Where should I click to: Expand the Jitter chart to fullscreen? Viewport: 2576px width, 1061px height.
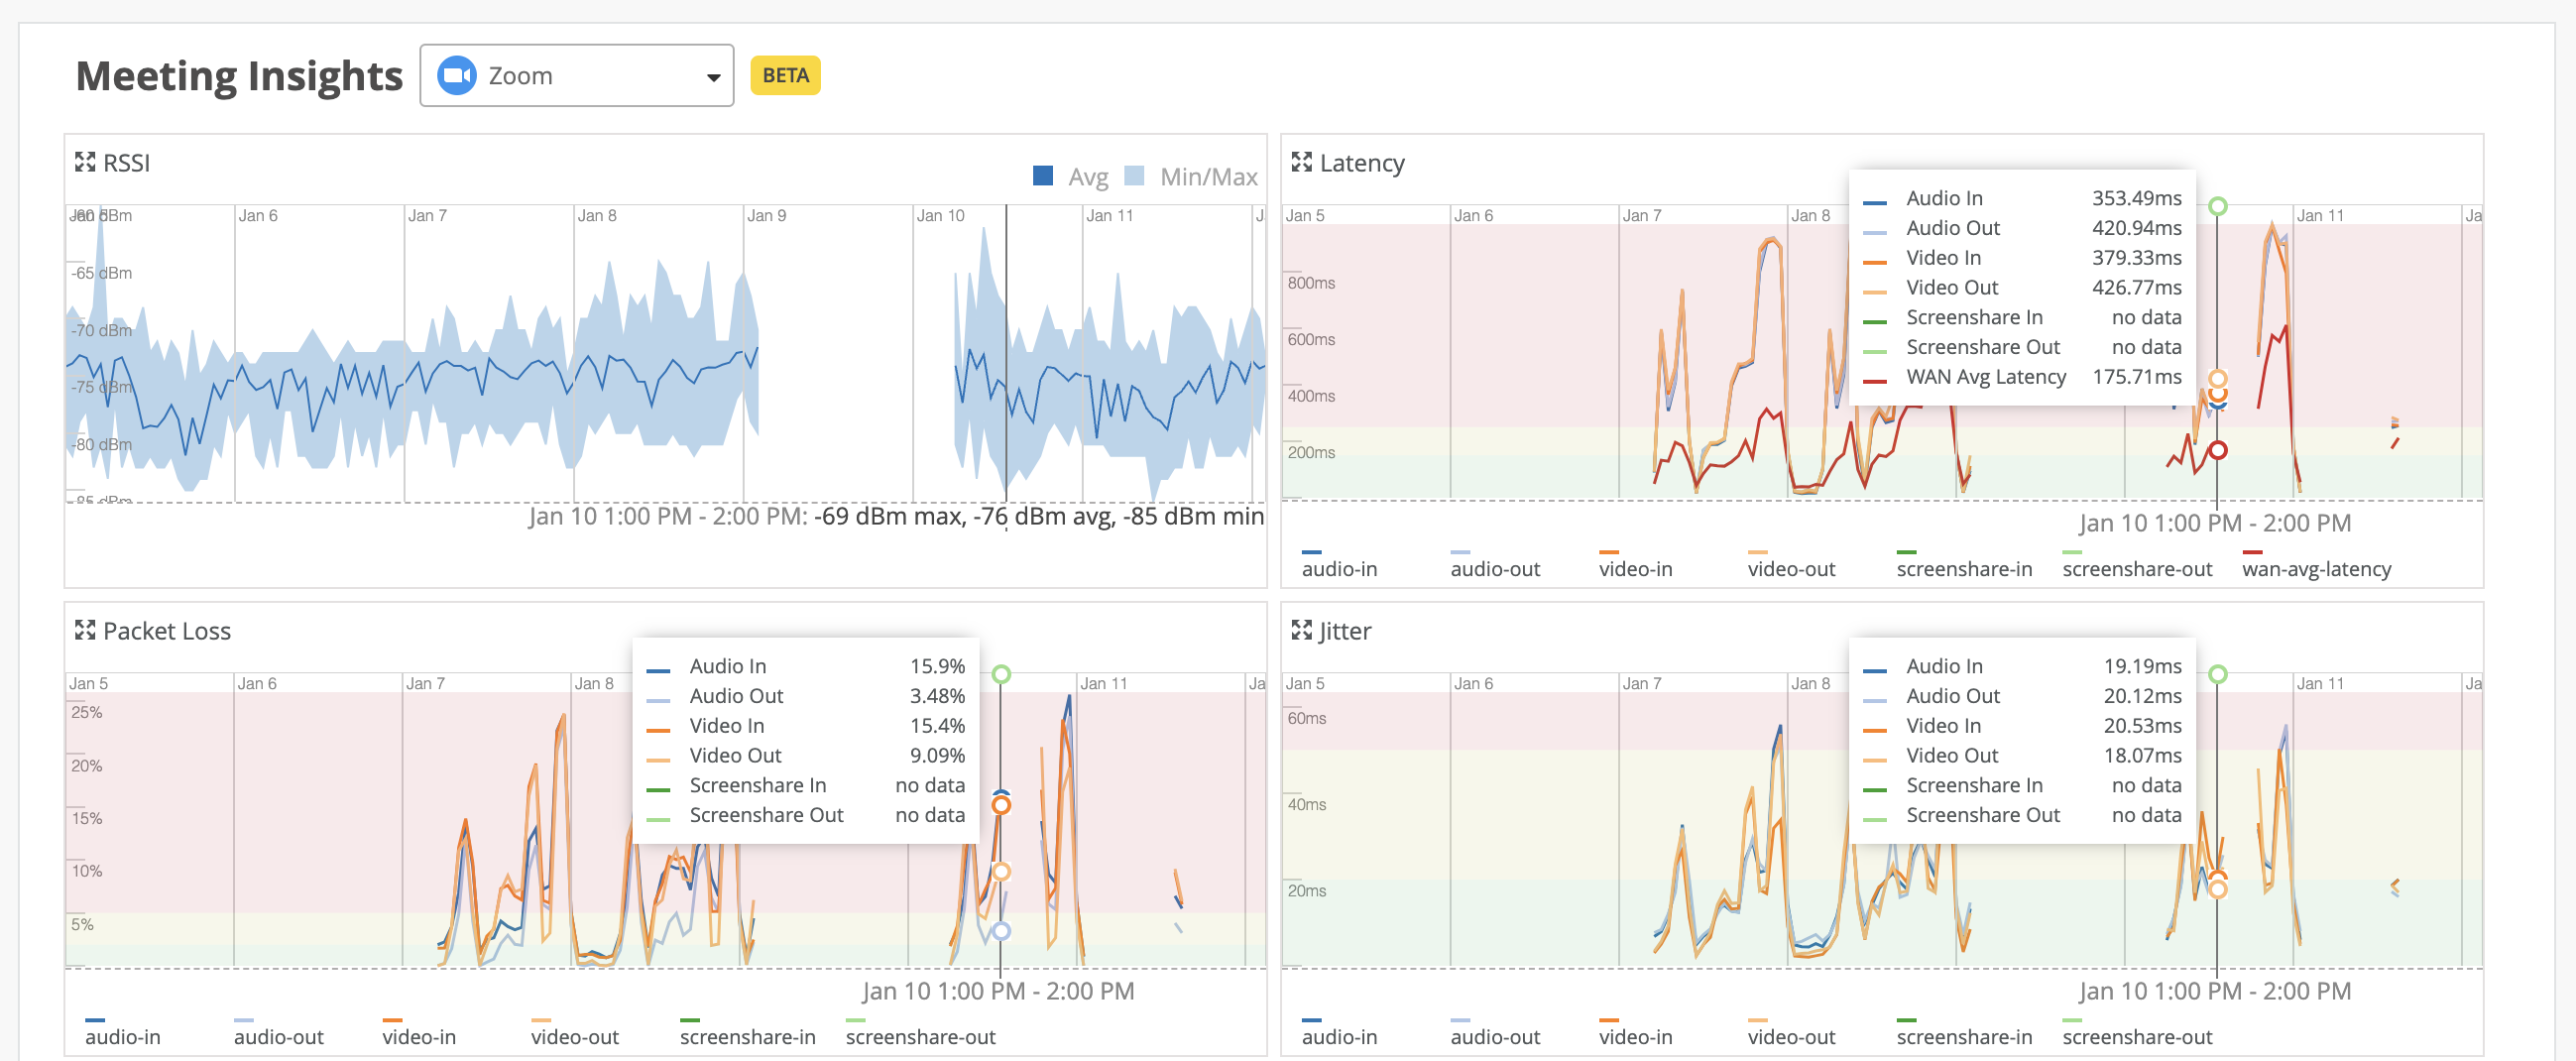(1301, 630)
